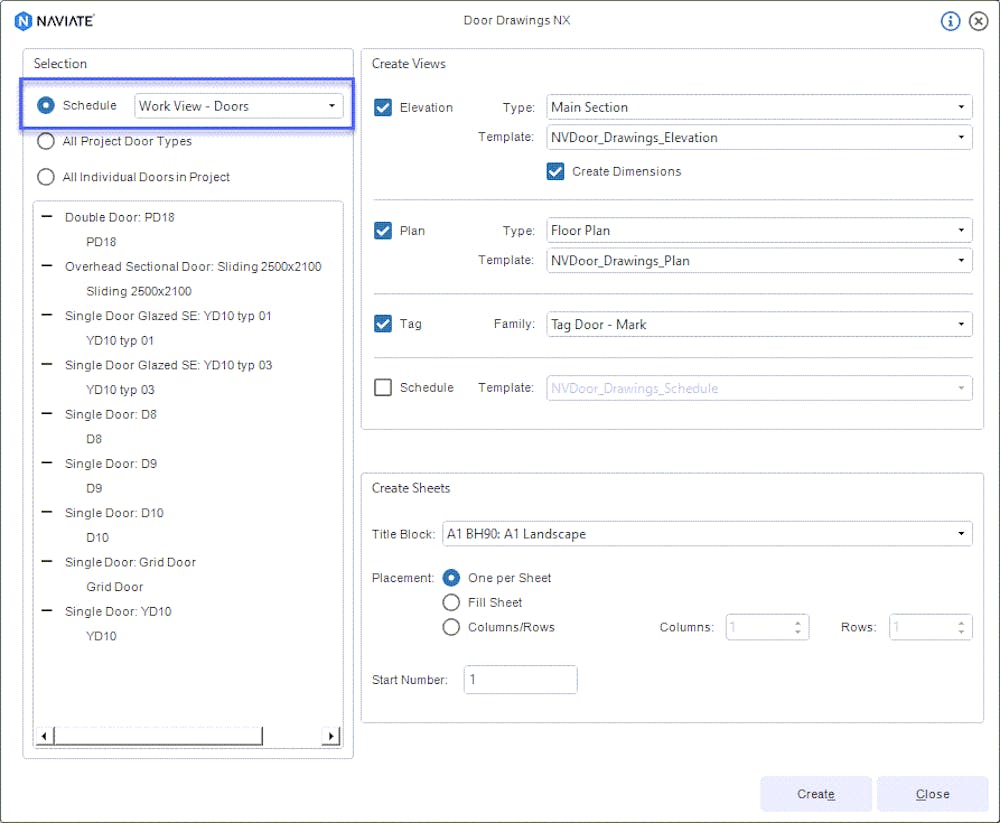Viewport: 1000px width, 823px height.
Task: Select the Schedule radio button
Action: [x=46, y=105]
